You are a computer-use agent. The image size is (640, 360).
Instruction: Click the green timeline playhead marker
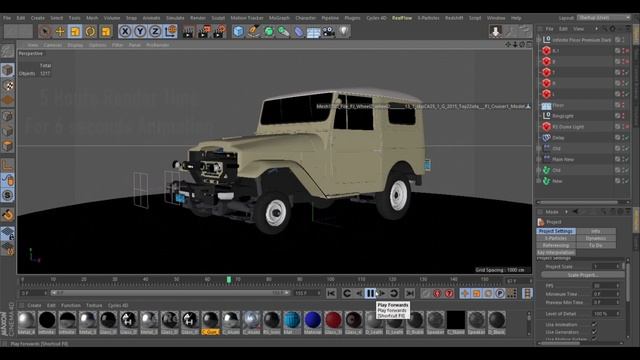point(229,280)
